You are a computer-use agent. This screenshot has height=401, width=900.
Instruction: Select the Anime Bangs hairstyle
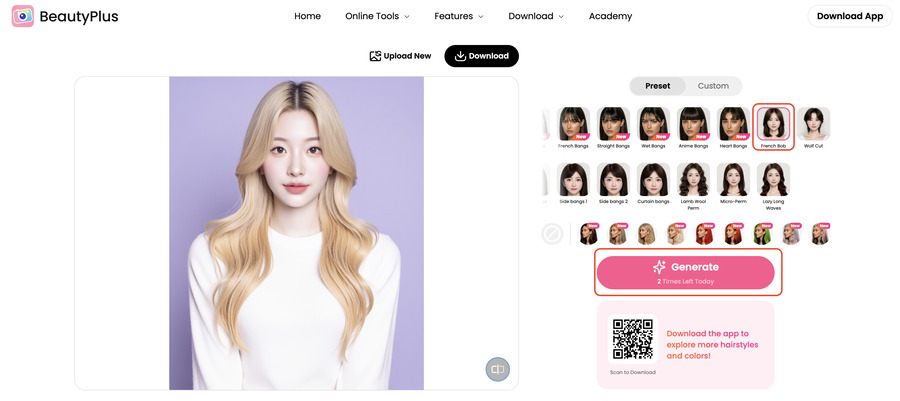[x=693, y=128]
